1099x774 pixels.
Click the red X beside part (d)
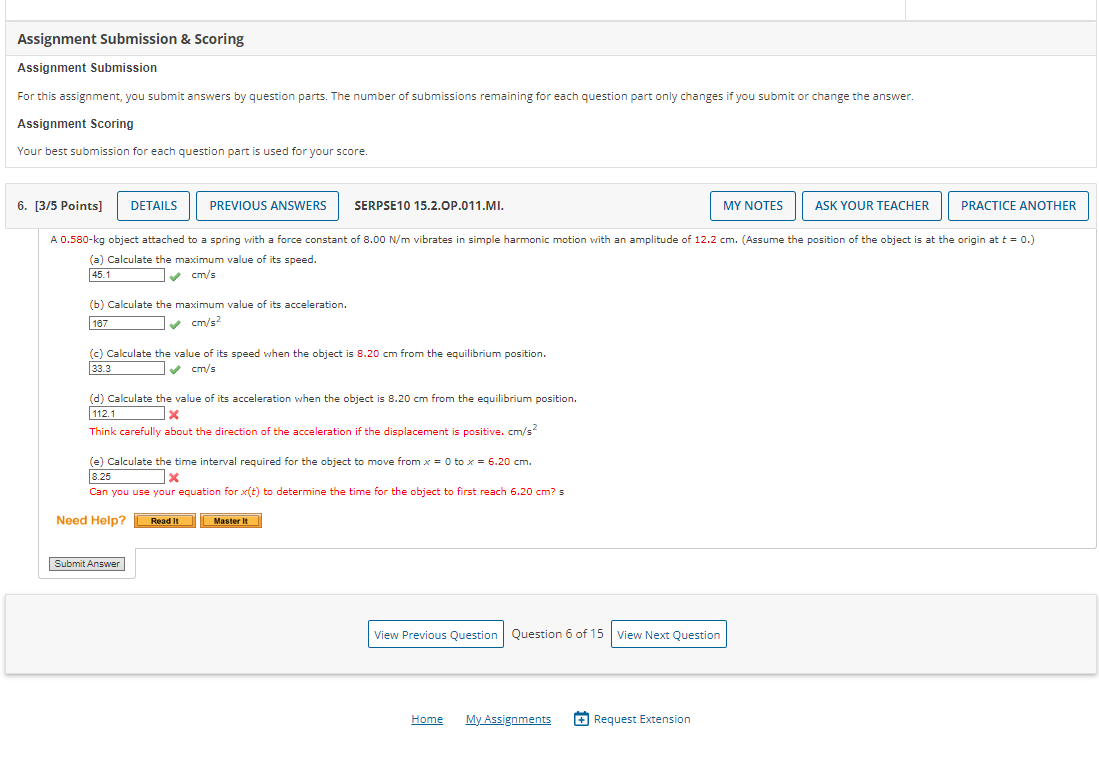(174, 413)
